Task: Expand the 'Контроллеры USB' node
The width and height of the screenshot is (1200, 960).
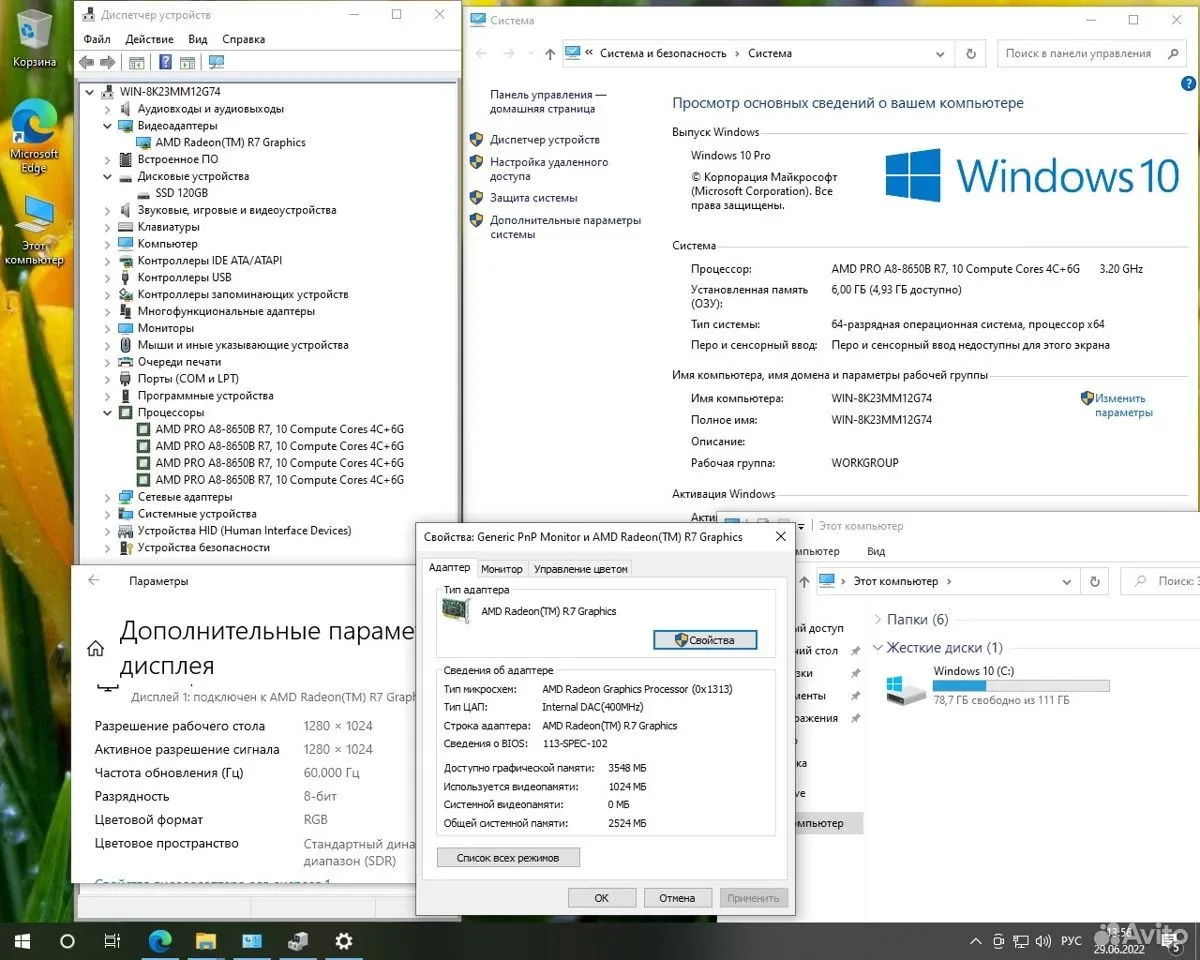Action: point(108,278)
